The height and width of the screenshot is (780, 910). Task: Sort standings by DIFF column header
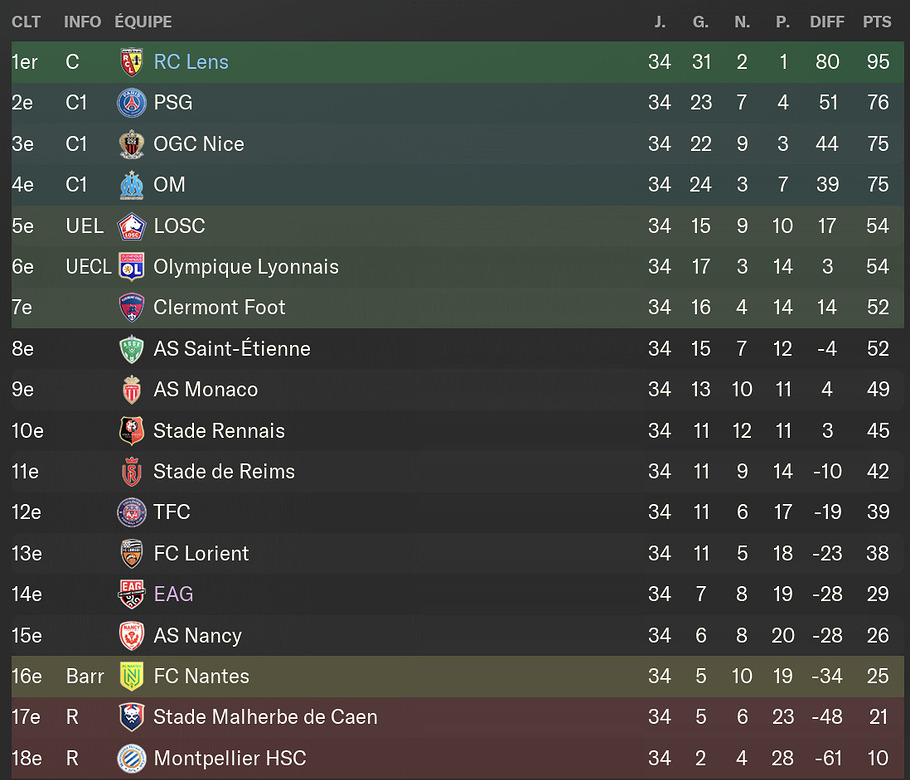point(827,21)
